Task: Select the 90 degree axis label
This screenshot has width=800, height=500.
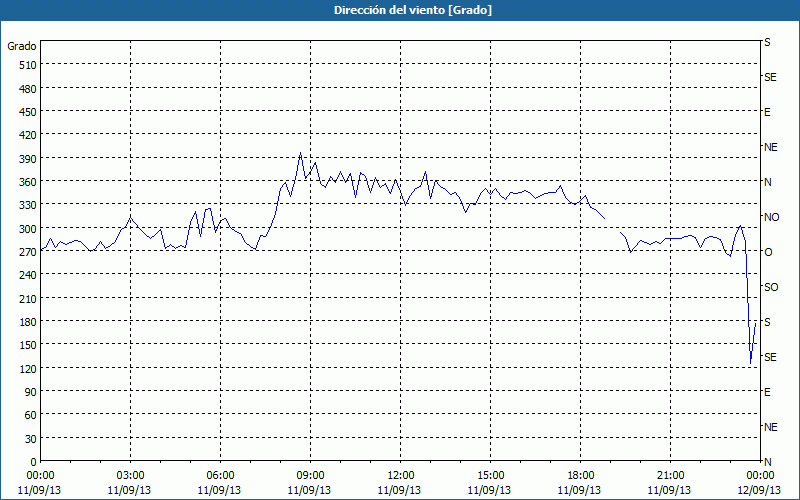Action: [31, 392]
